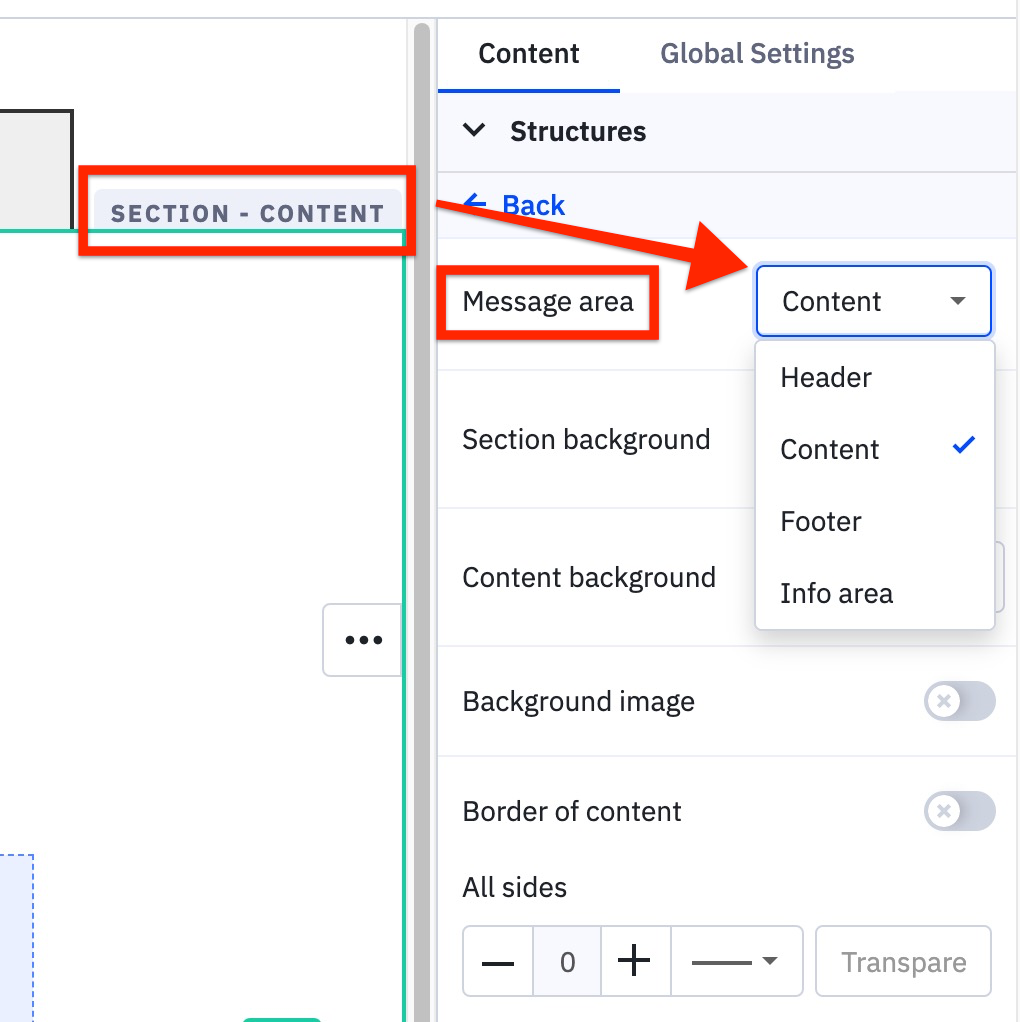Image resolution: width=1020 pixels, height=1022 pixels.
Task: Open the Message area dropdown
Action: pyautogui.click(x=873, y=301)
